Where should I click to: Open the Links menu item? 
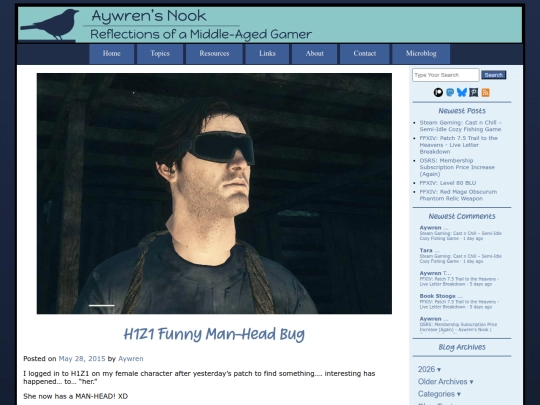(267, 54)
